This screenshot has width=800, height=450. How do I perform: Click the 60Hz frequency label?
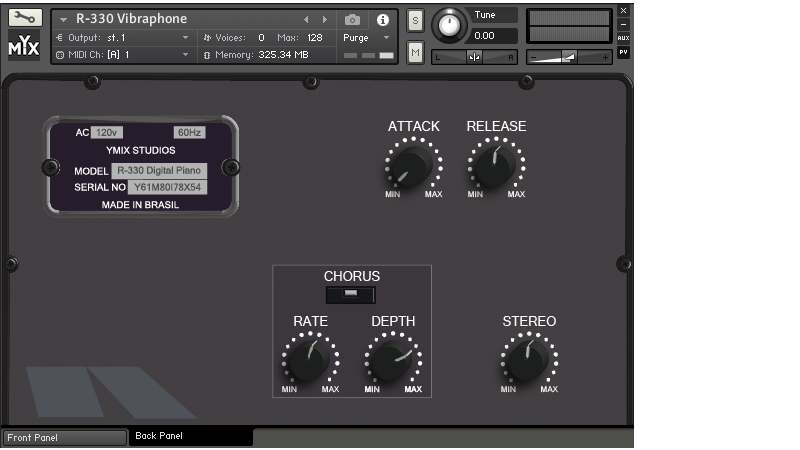tap(189, 133)
